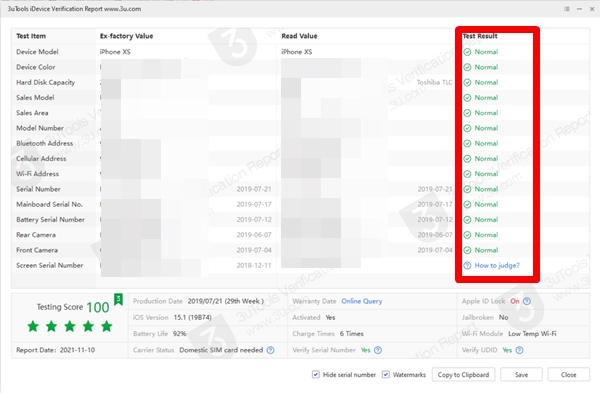Click the Charge Times 6 Times value
600x393 pixels.
[352, 334]
